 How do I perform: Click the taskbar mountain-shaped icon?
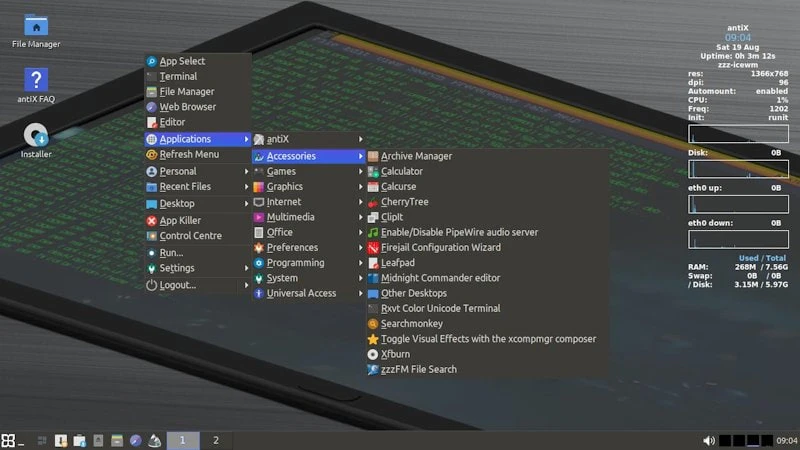click(155, 440)
